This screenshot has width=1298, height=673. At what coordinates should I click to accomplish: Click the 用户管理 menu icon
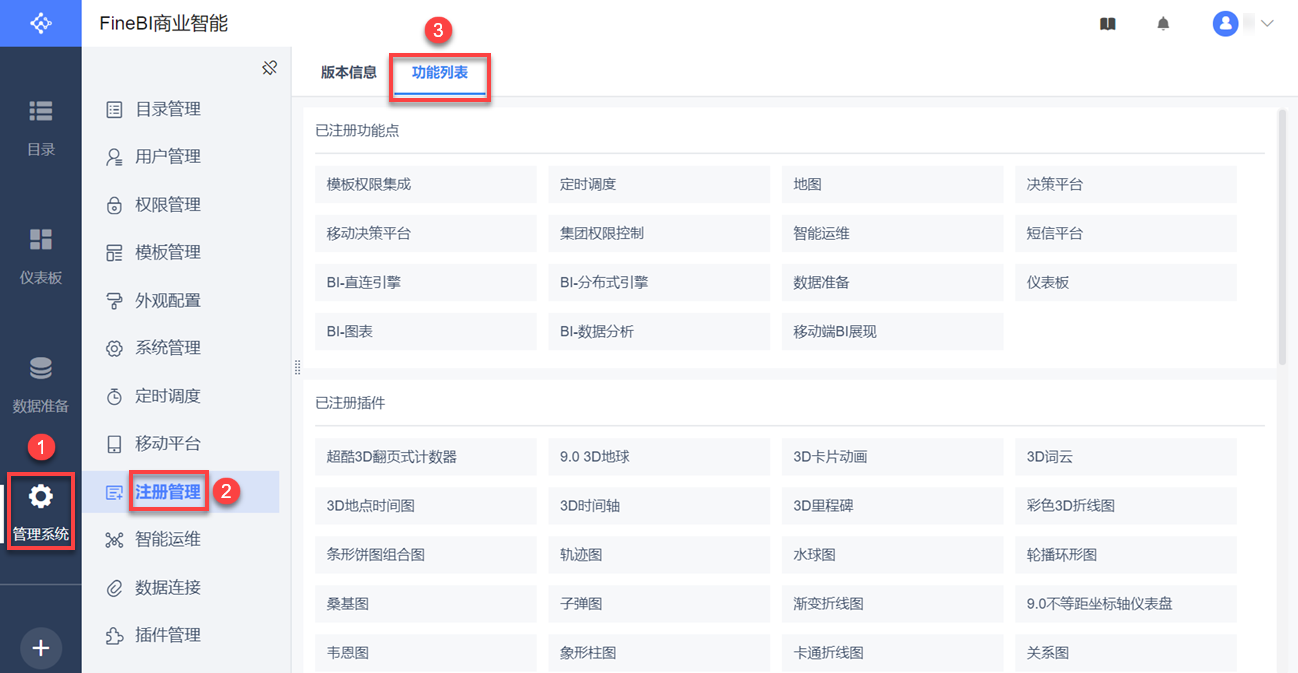[114, 157]
